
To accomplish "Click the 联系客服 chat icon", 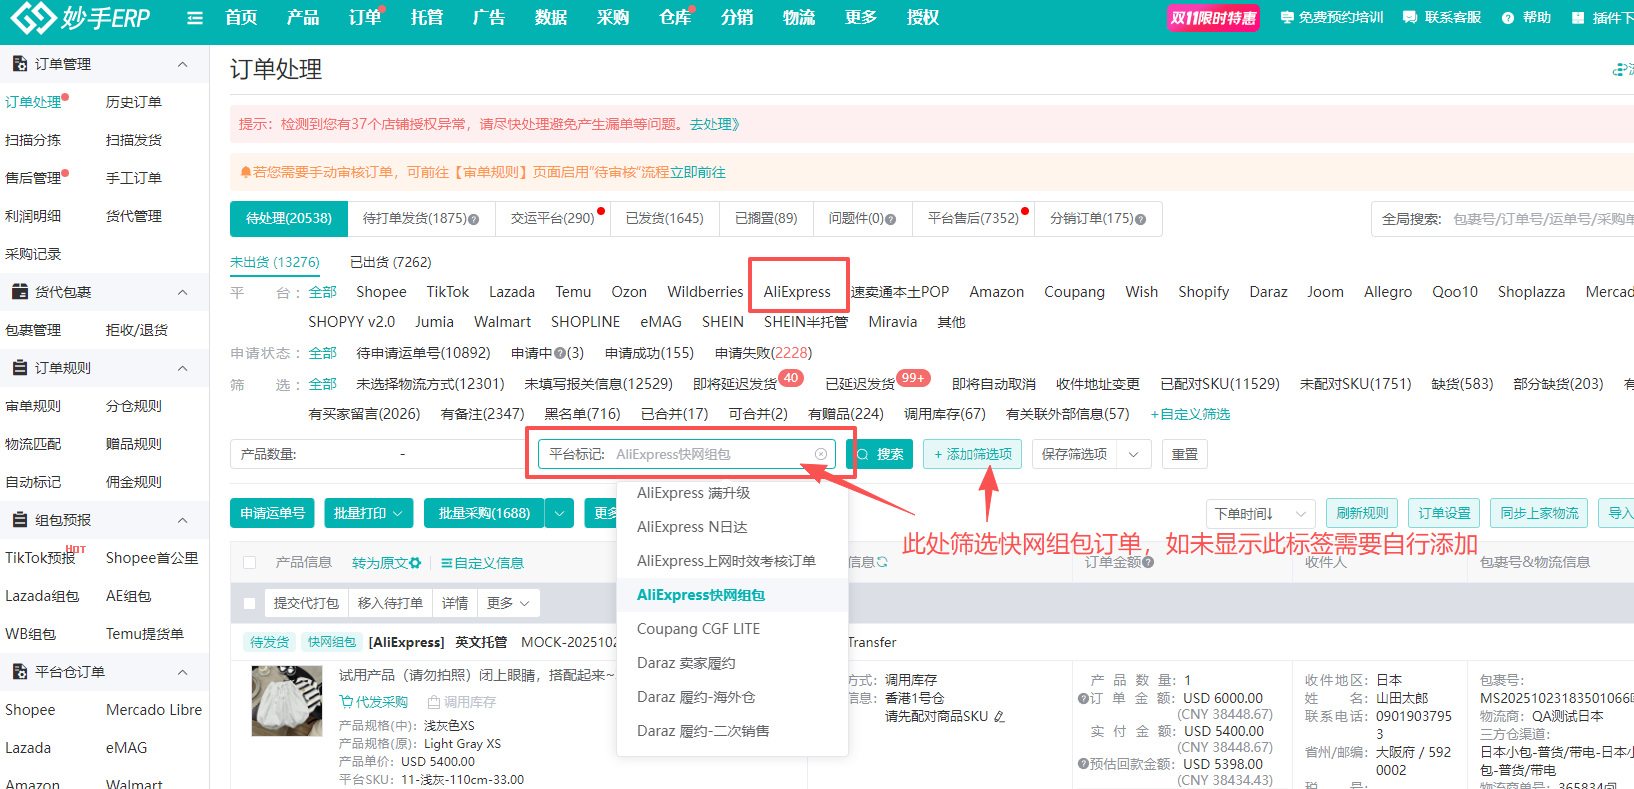I will pos(1410,18).
